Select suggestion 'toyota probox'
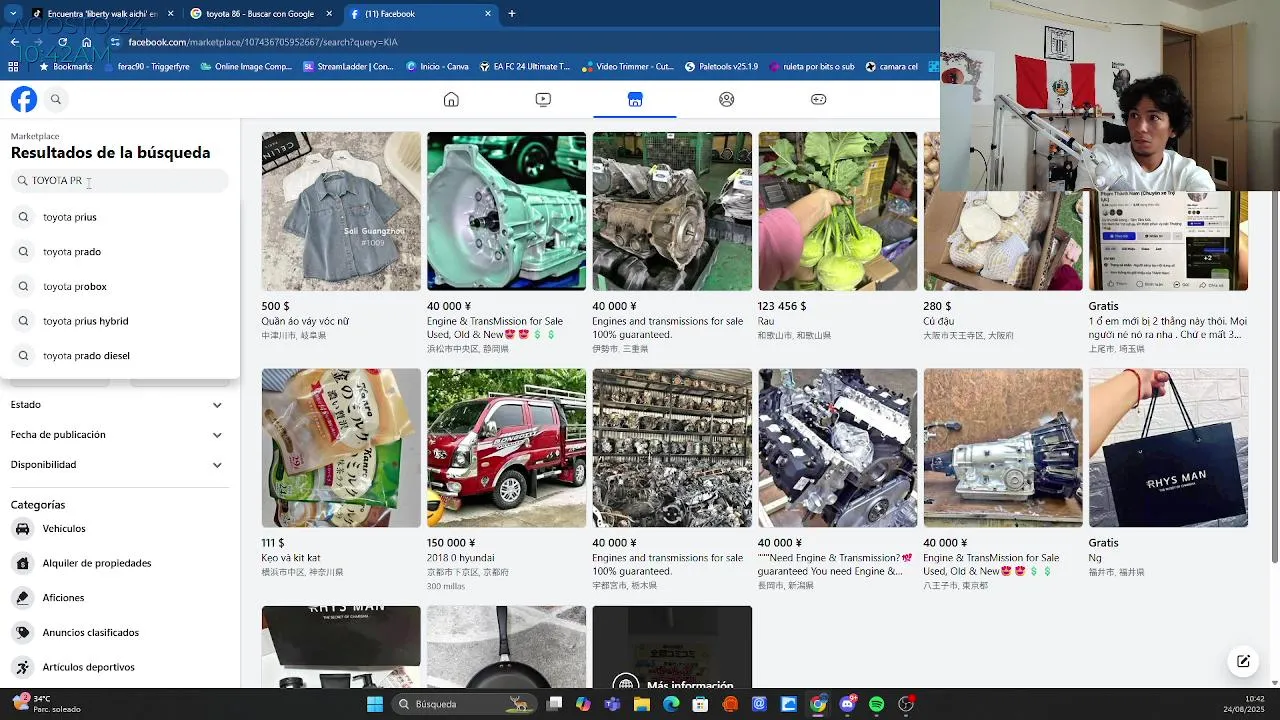The height and width of the screenshot is (720, 1280). [120, 286]
